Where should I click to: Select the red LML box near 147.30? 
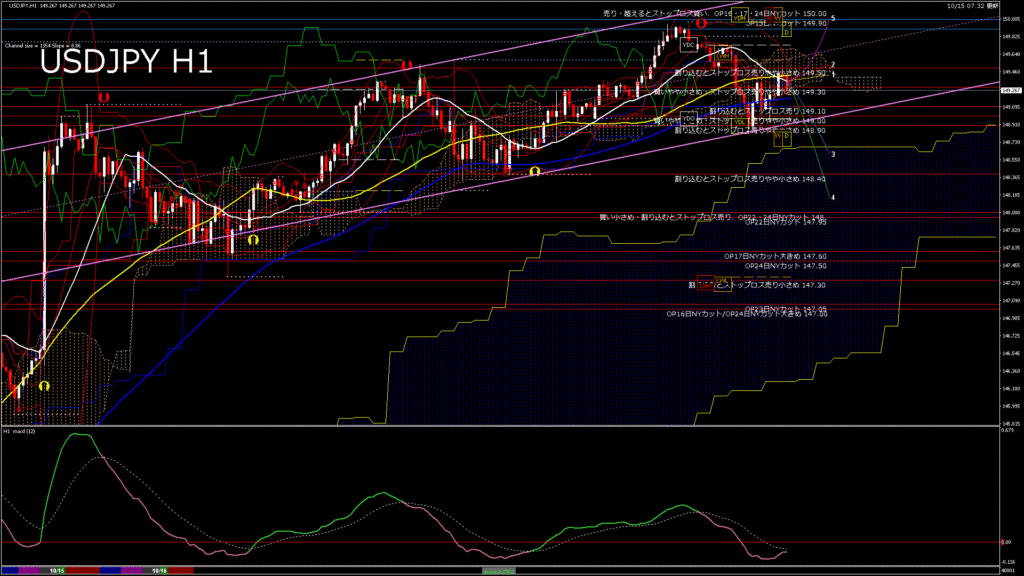coord(707,281)
